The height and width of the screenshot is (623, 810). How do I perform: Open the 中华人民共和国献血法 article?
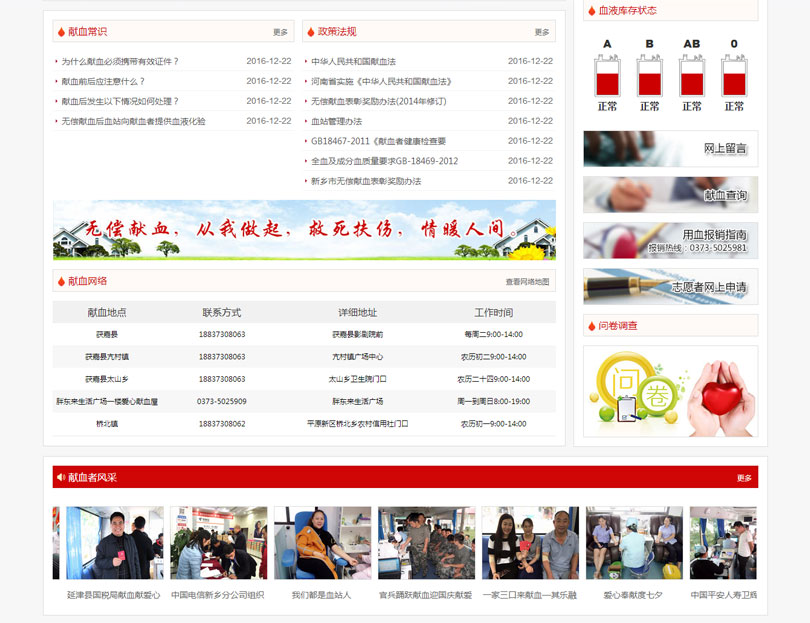tap(353, 61)
